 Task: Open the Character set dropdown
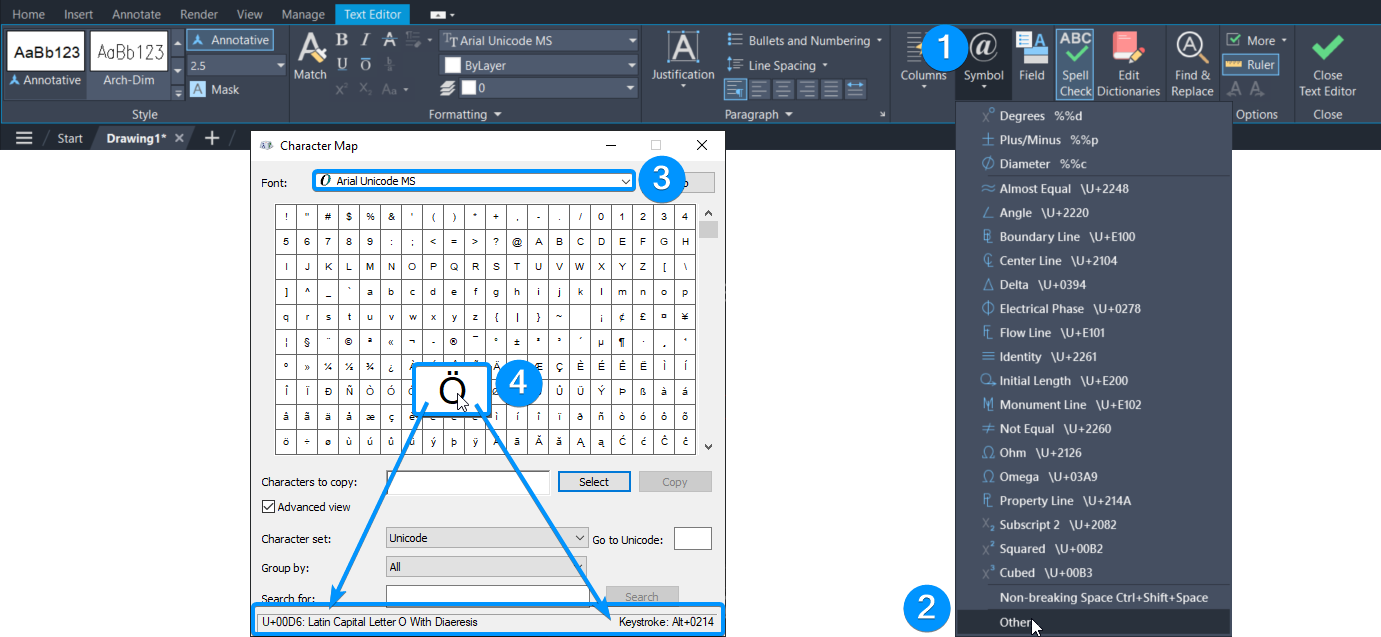pos(486,538)
